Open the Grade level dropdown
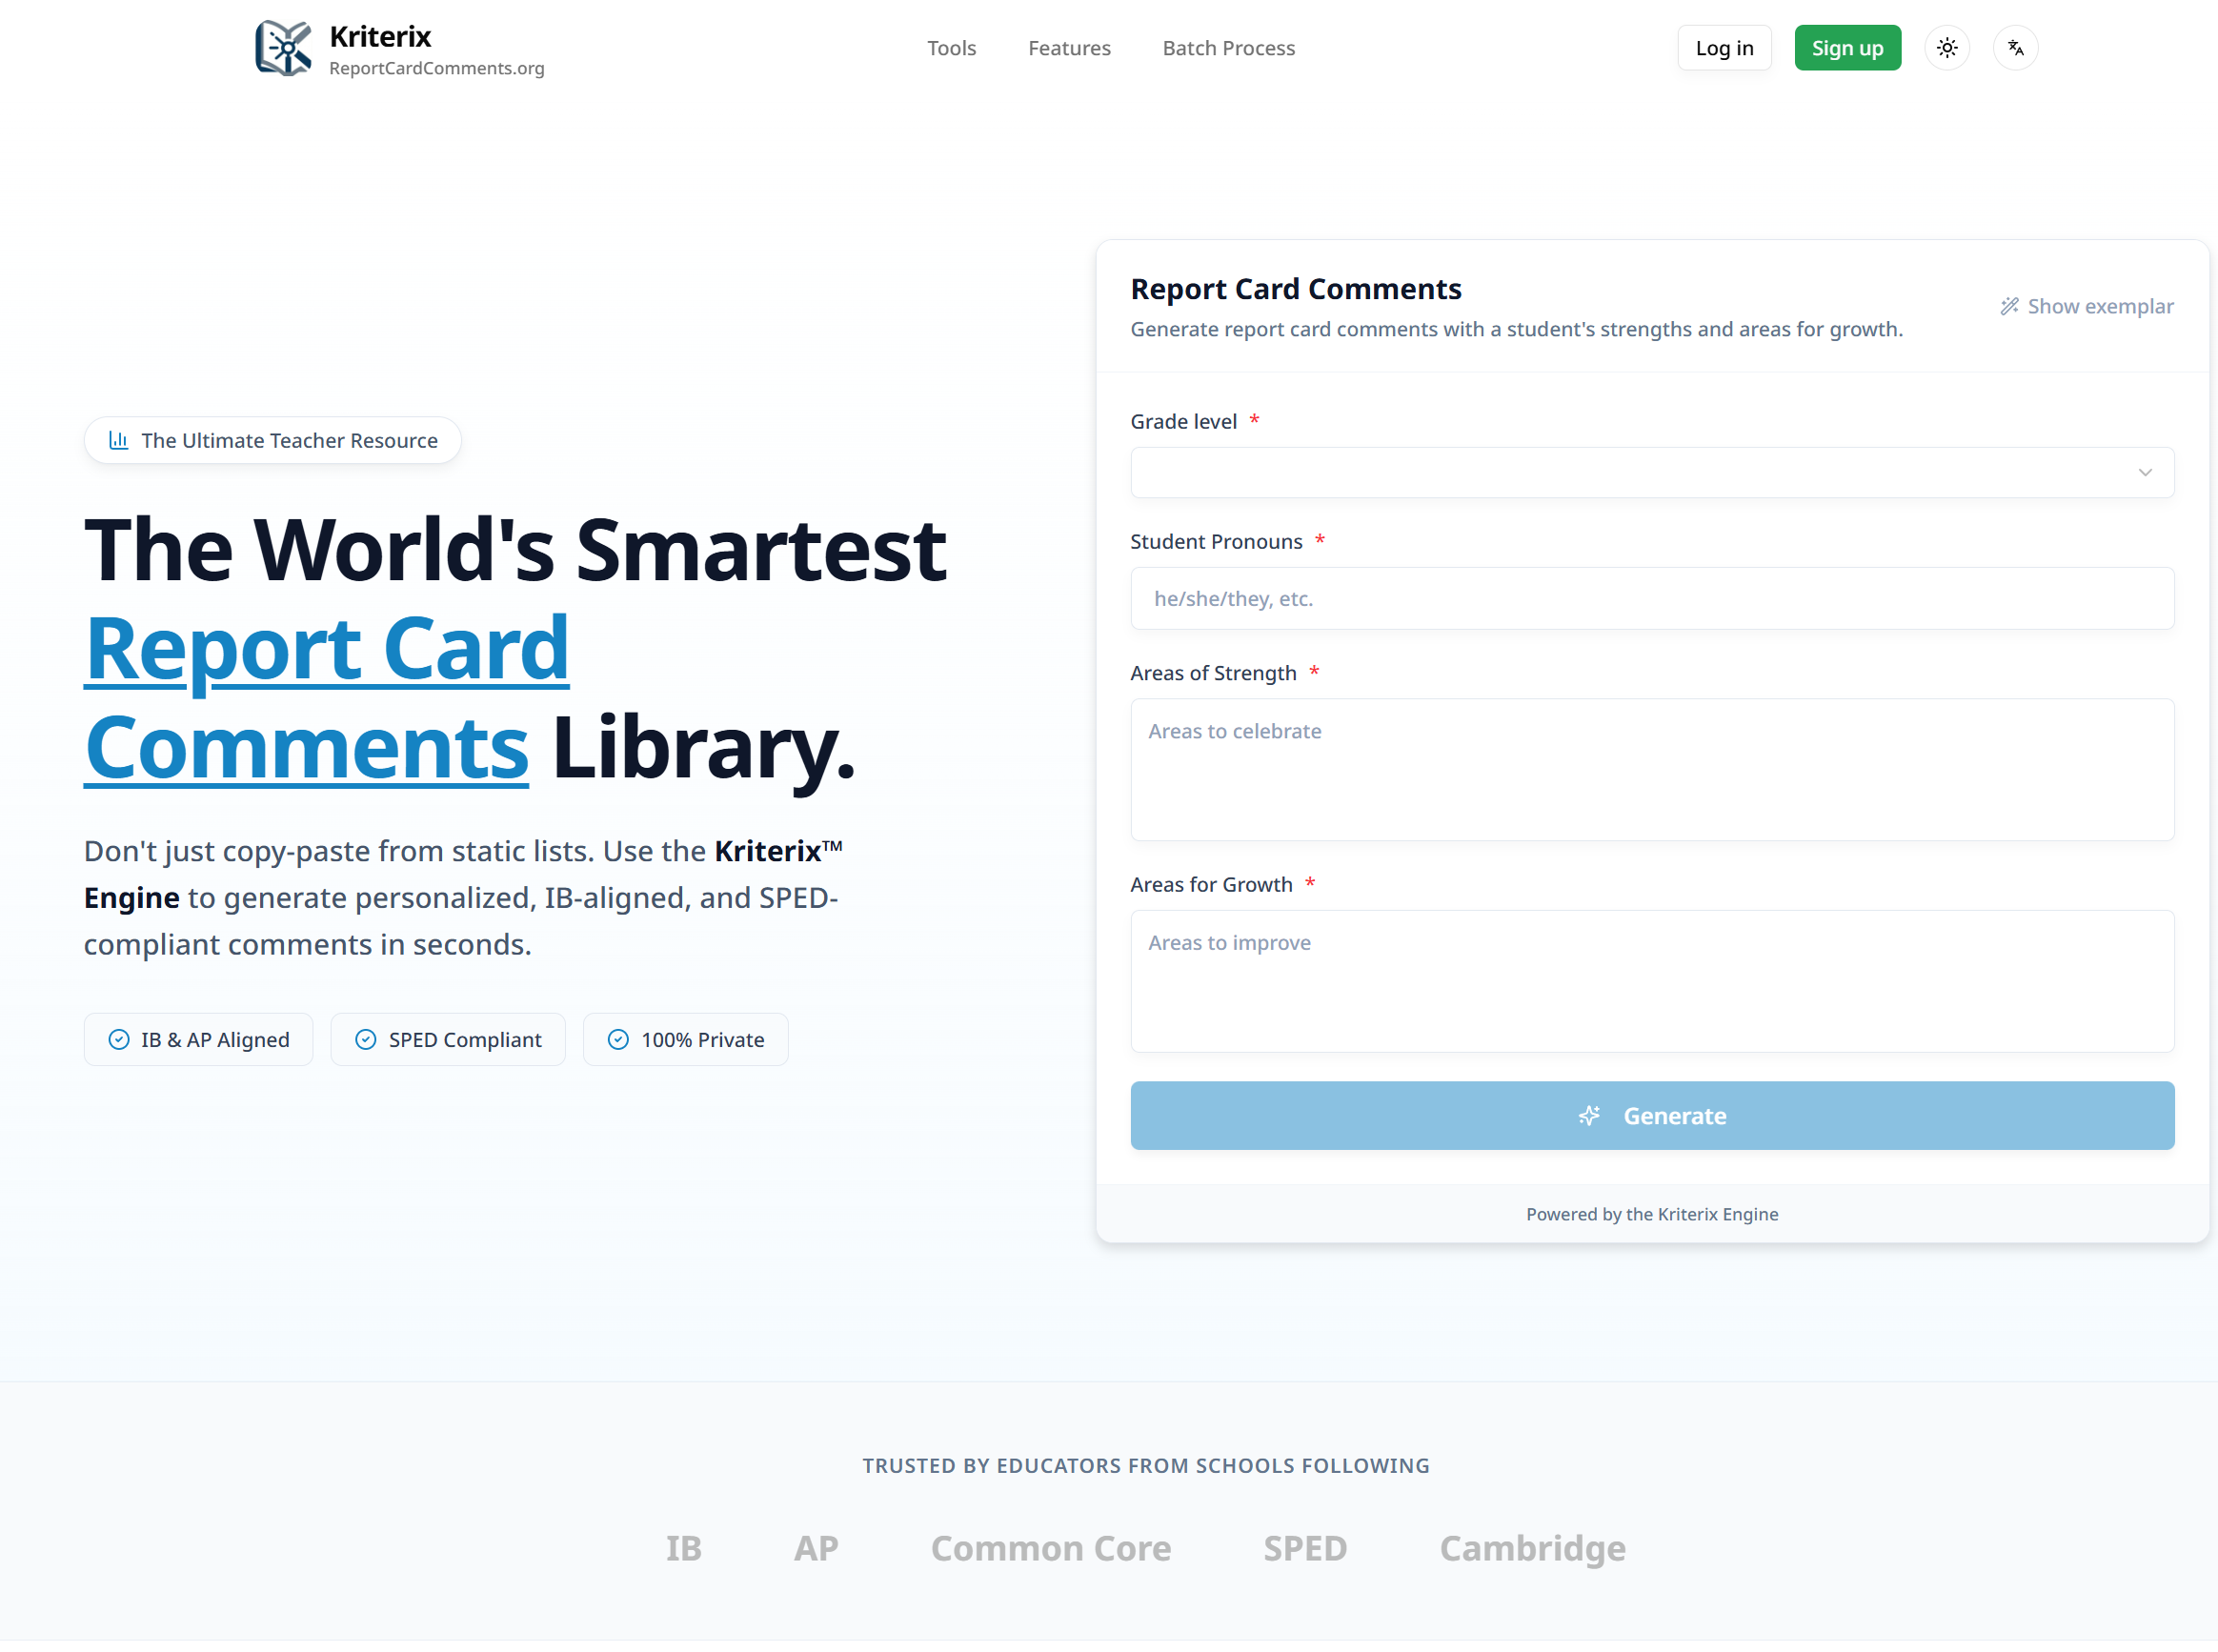The image size is (2218, 1652). 1651,472
